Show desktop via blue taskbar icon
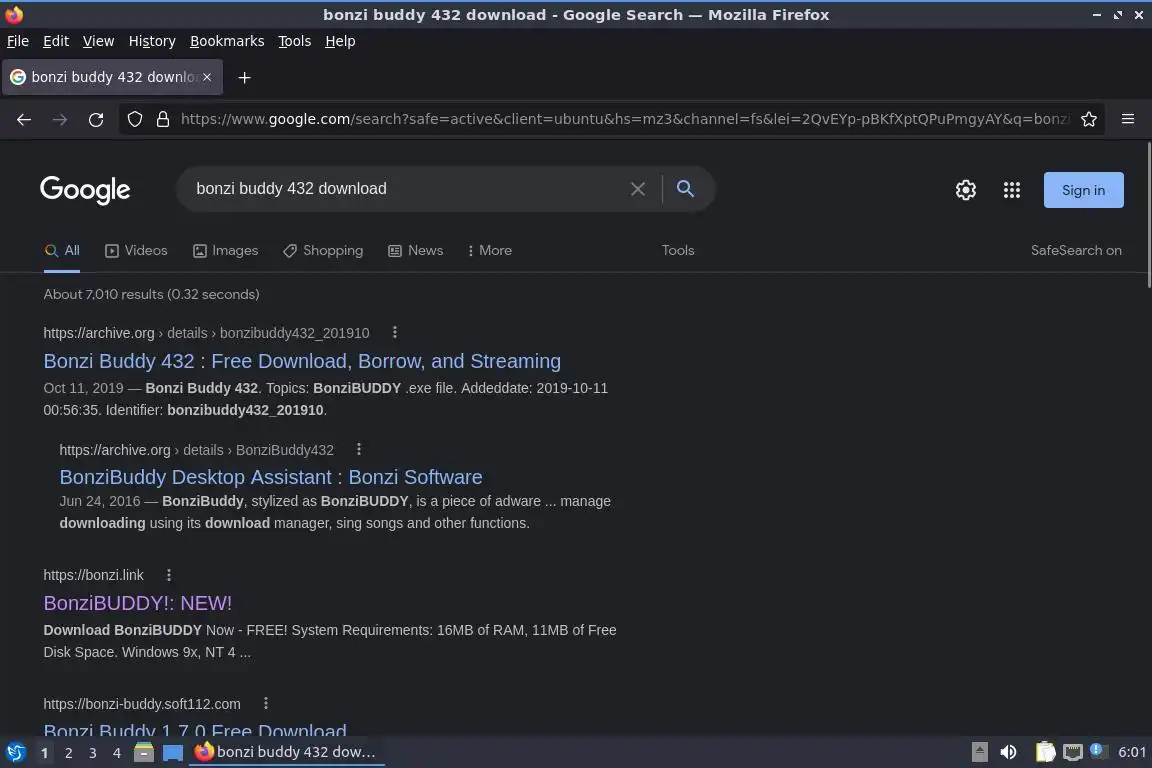 point(173,753)
